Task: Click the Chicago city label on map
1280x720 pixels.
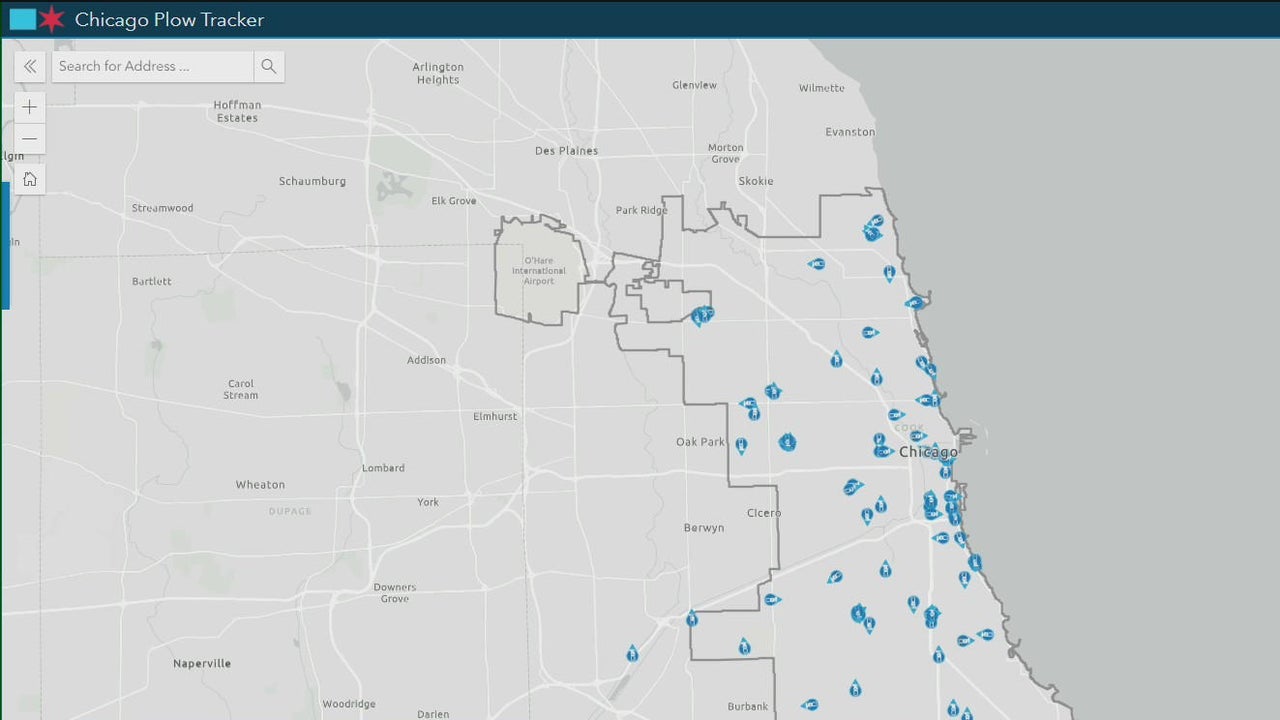Action: 927,452
